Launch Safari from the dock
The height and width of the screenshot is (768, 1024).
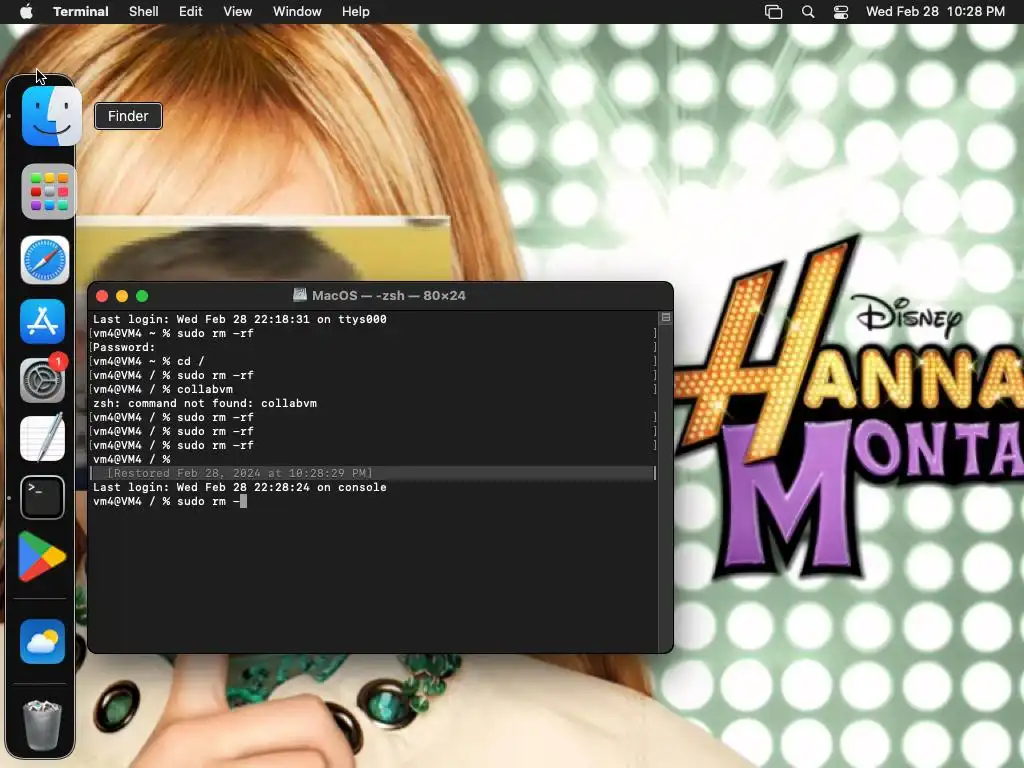(44, 260)
